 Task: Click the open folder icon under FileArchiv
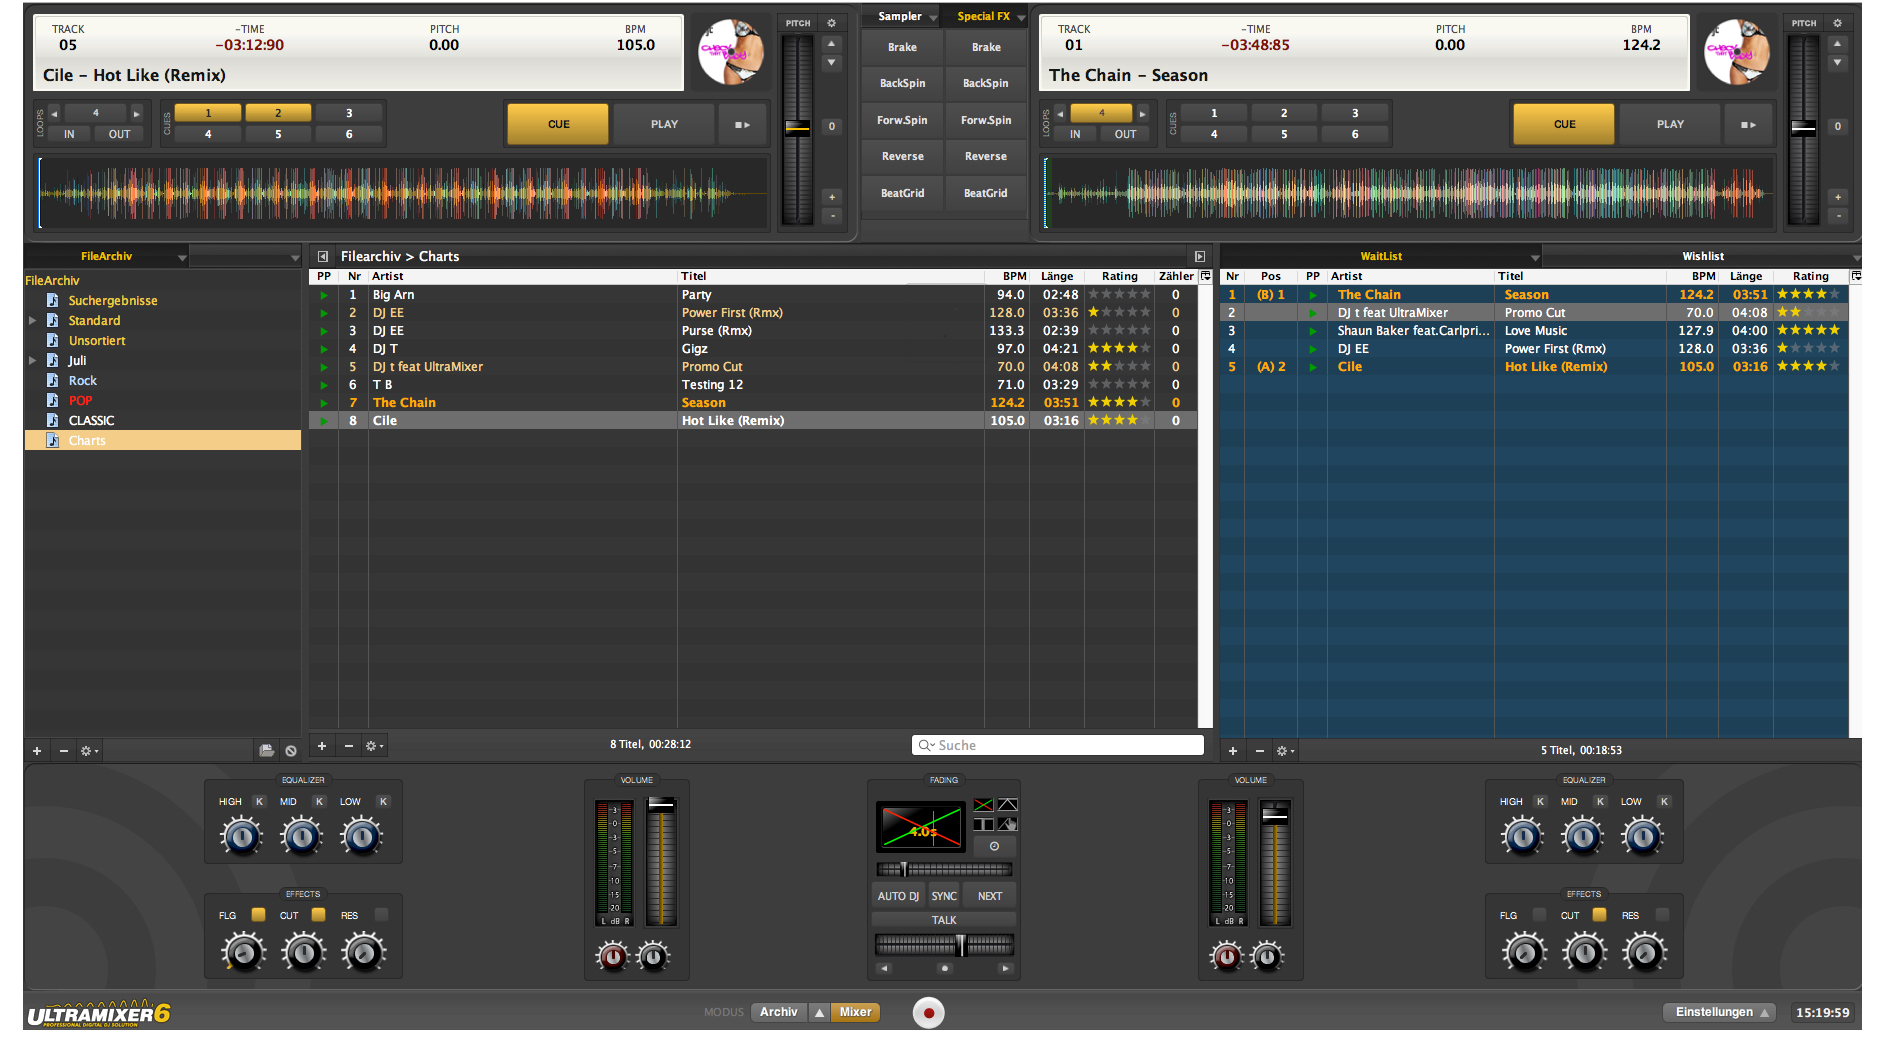click(266, 751)
